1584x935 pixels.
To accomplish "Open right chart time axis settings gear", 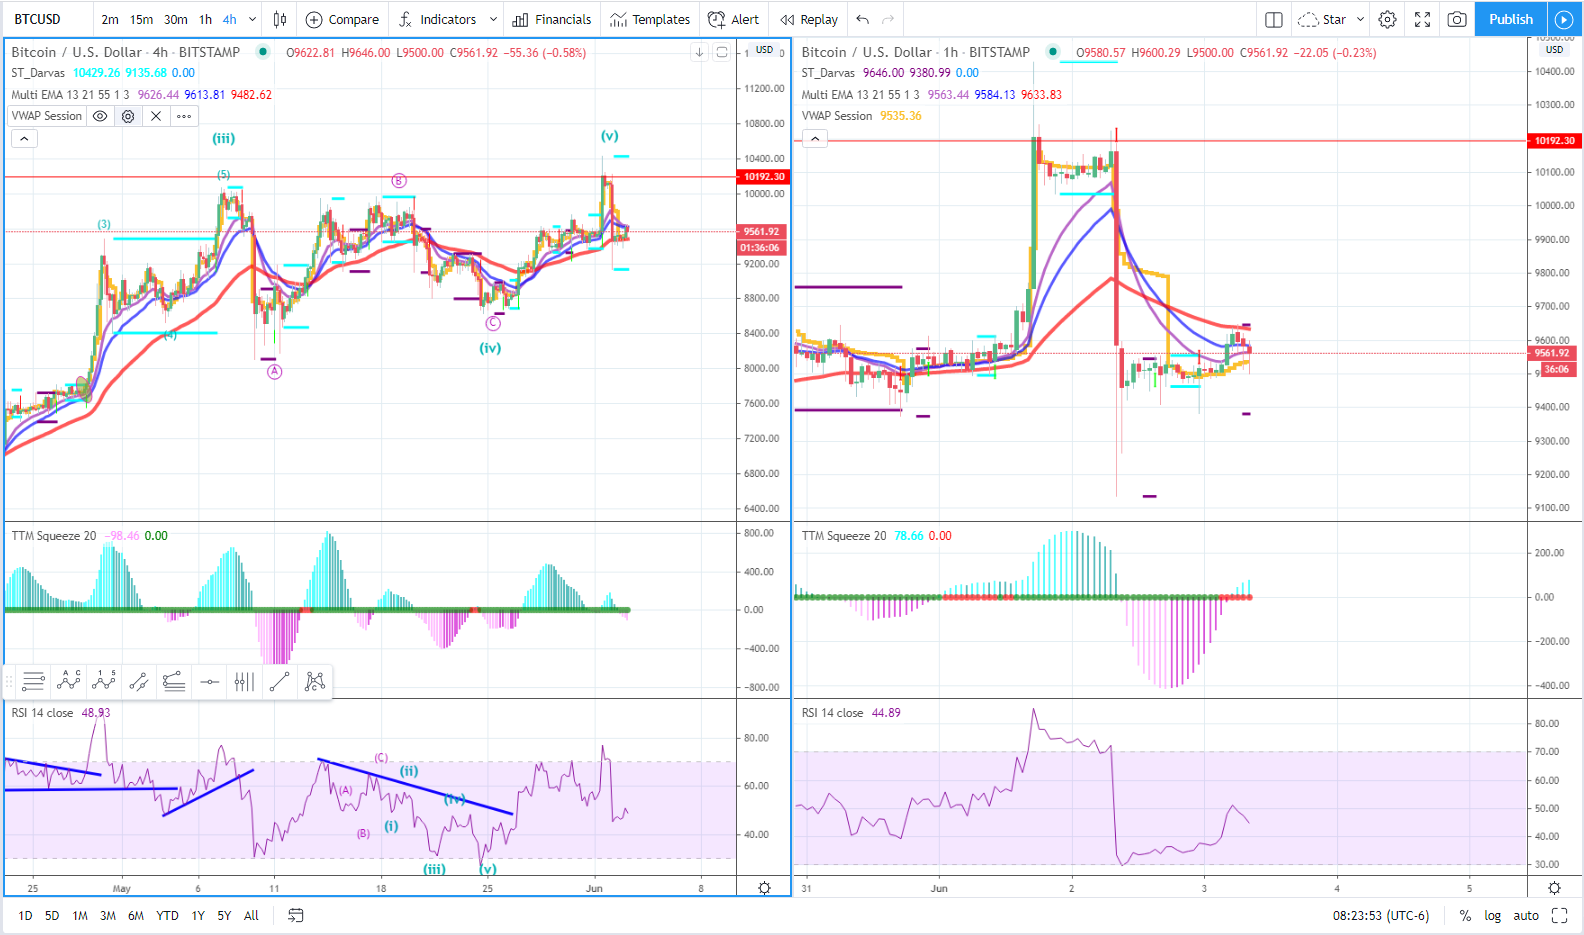I will click(x=1554, y=888).
